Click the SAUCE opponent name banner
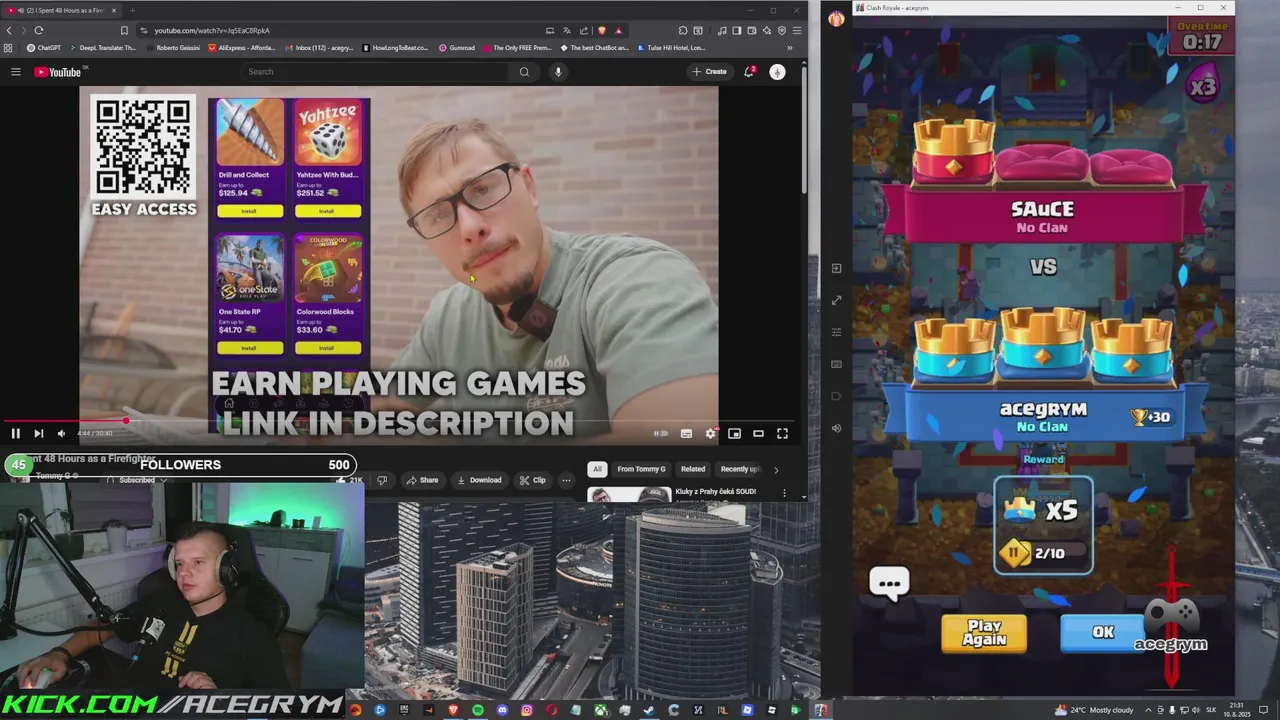Screen dimensions: 1280x720 coord(1043,215)
